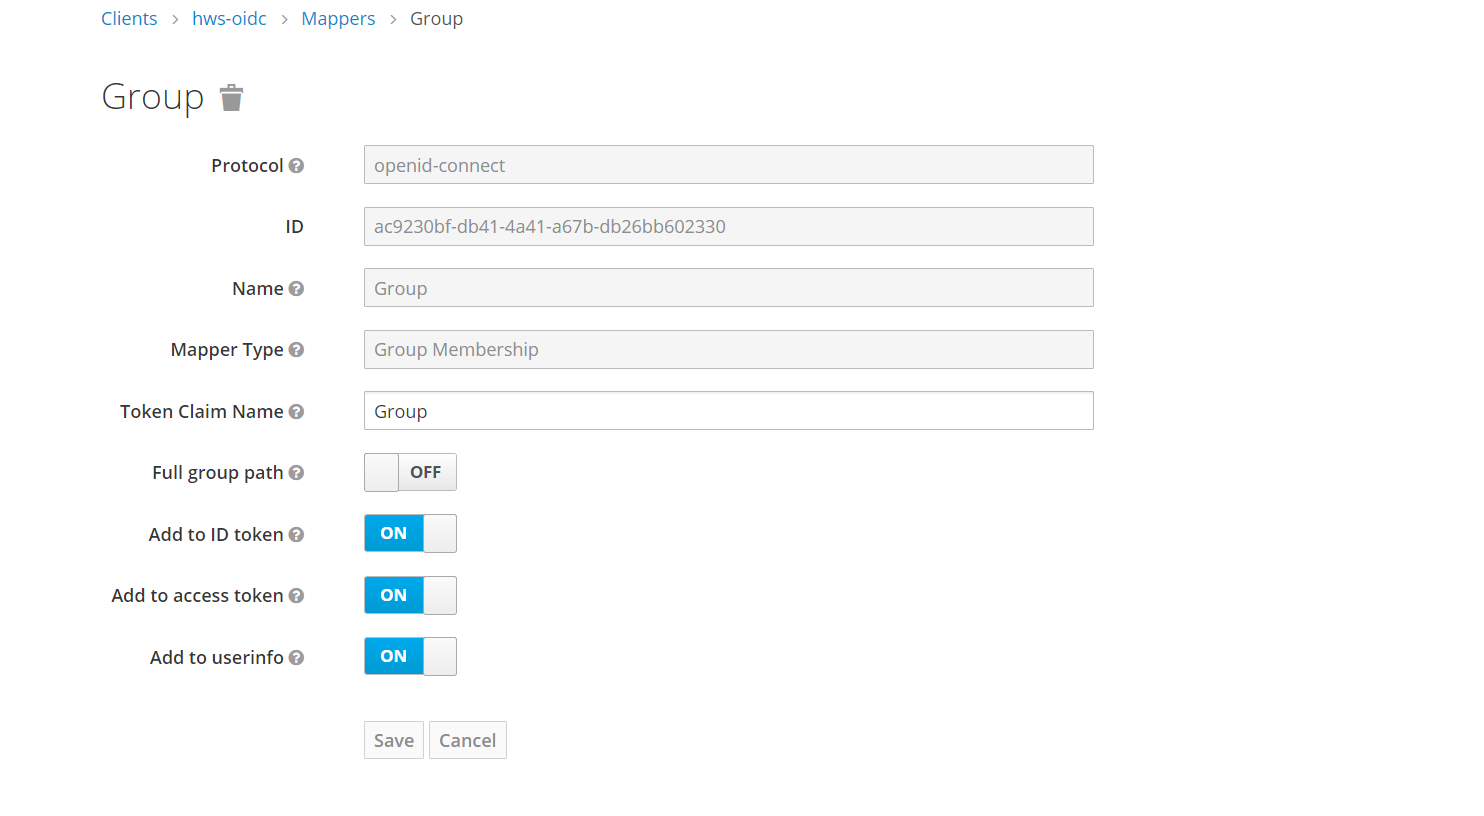Click the disabled Mapper Type field
The height and width of the screenshot is (816, 1484).
(728, 350)
